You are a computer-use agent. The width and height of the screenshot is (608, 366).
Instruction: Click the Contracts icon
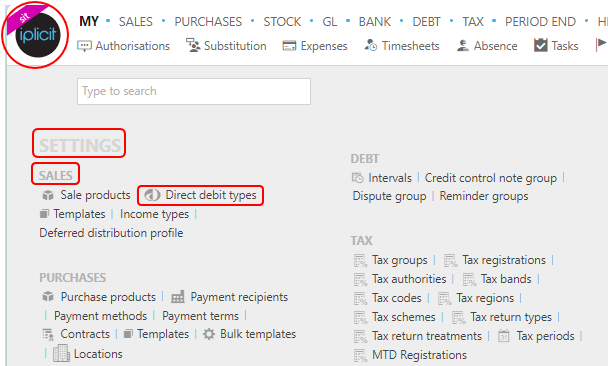click(48, 334)
